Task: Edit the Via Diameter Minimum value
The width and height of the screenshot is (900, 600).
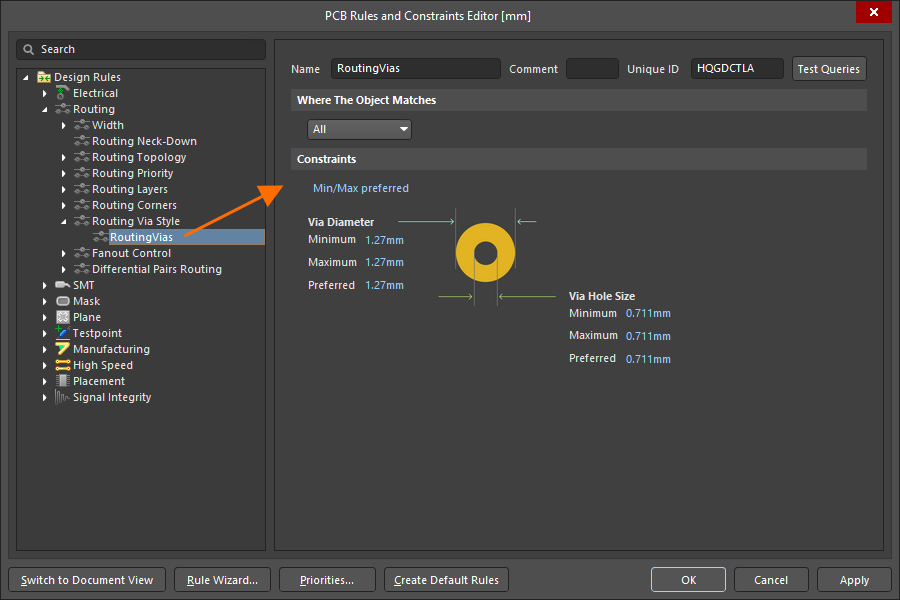Action: [384, 240]
